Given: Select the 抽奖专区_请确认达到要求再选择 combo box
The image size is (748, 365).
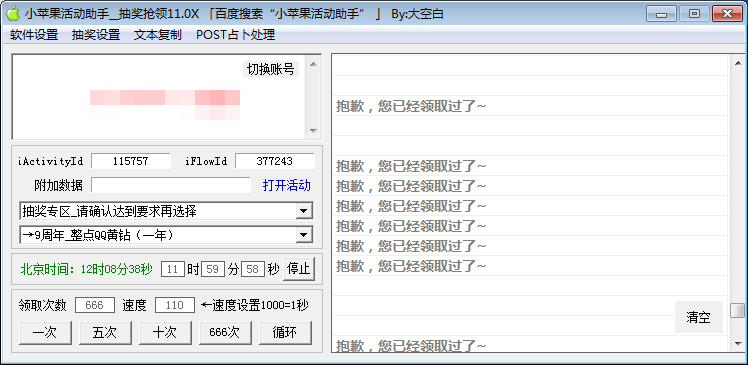Looking at the screenshot, I should point(166,210).
